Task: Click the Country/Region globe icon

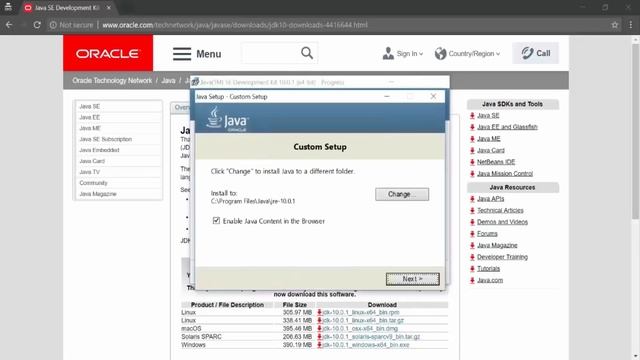Action: (x=440, y=53)
